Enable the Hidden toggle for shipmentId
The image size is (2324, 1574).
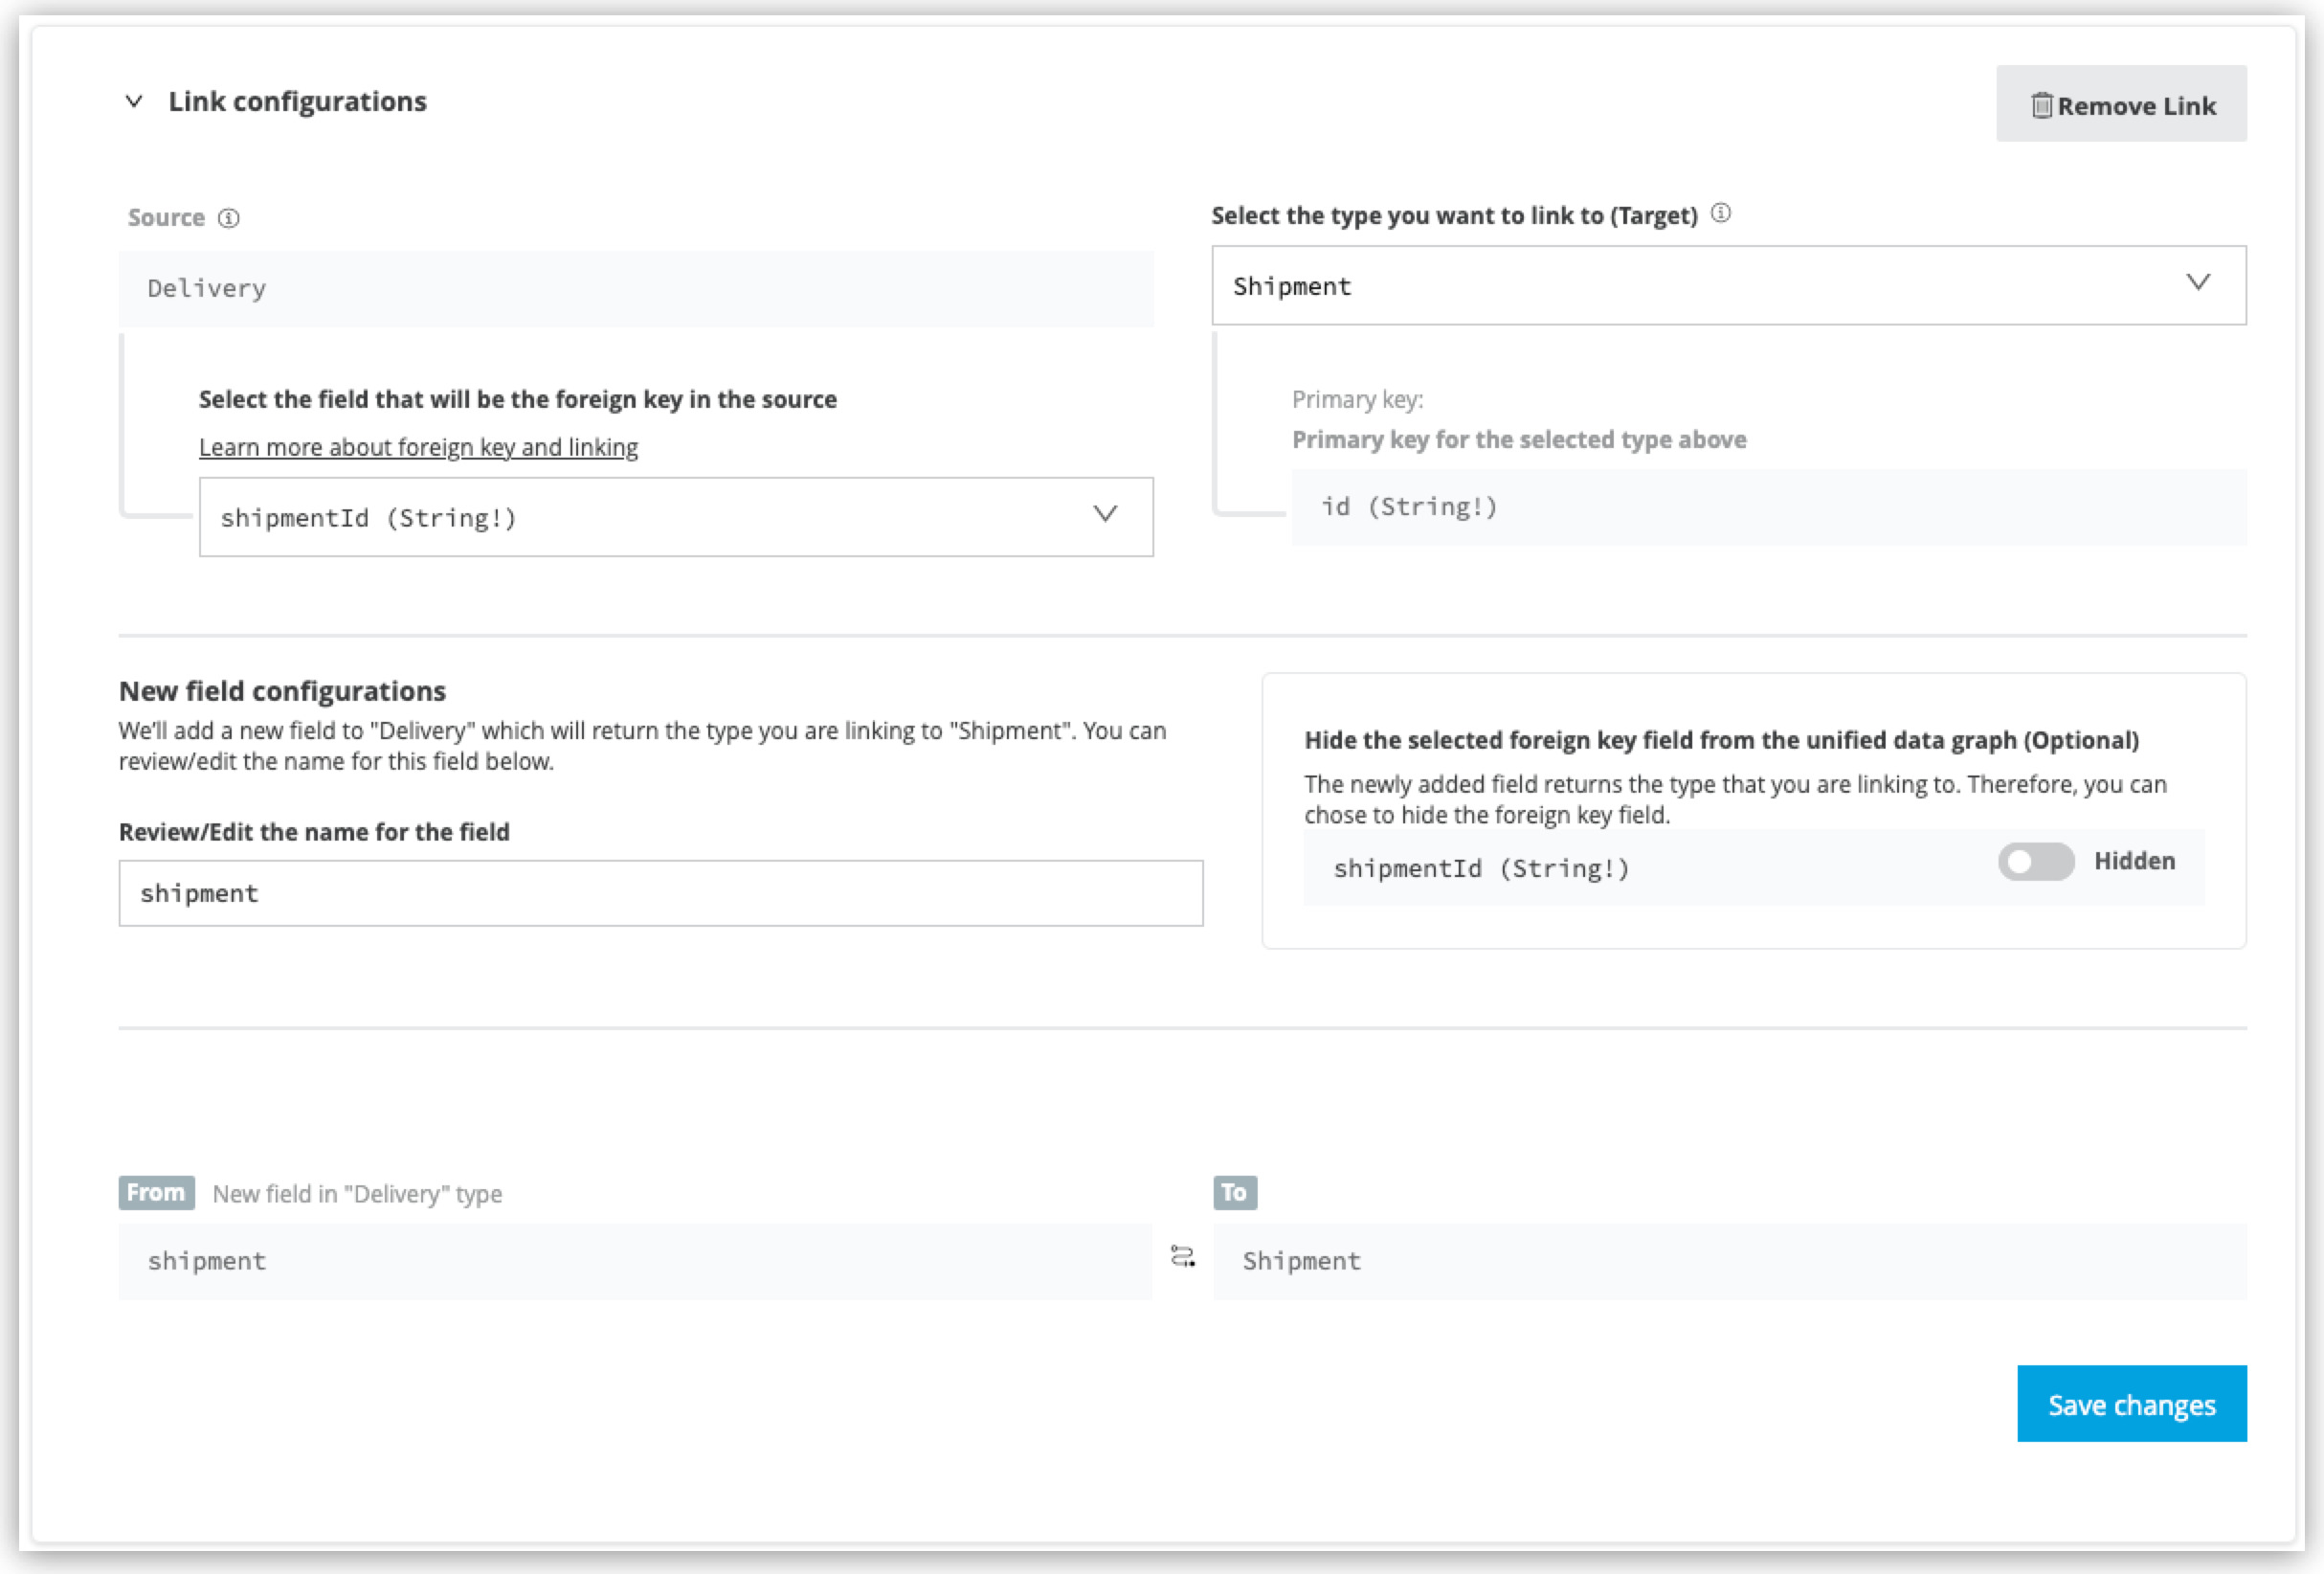coord(2035,861)
